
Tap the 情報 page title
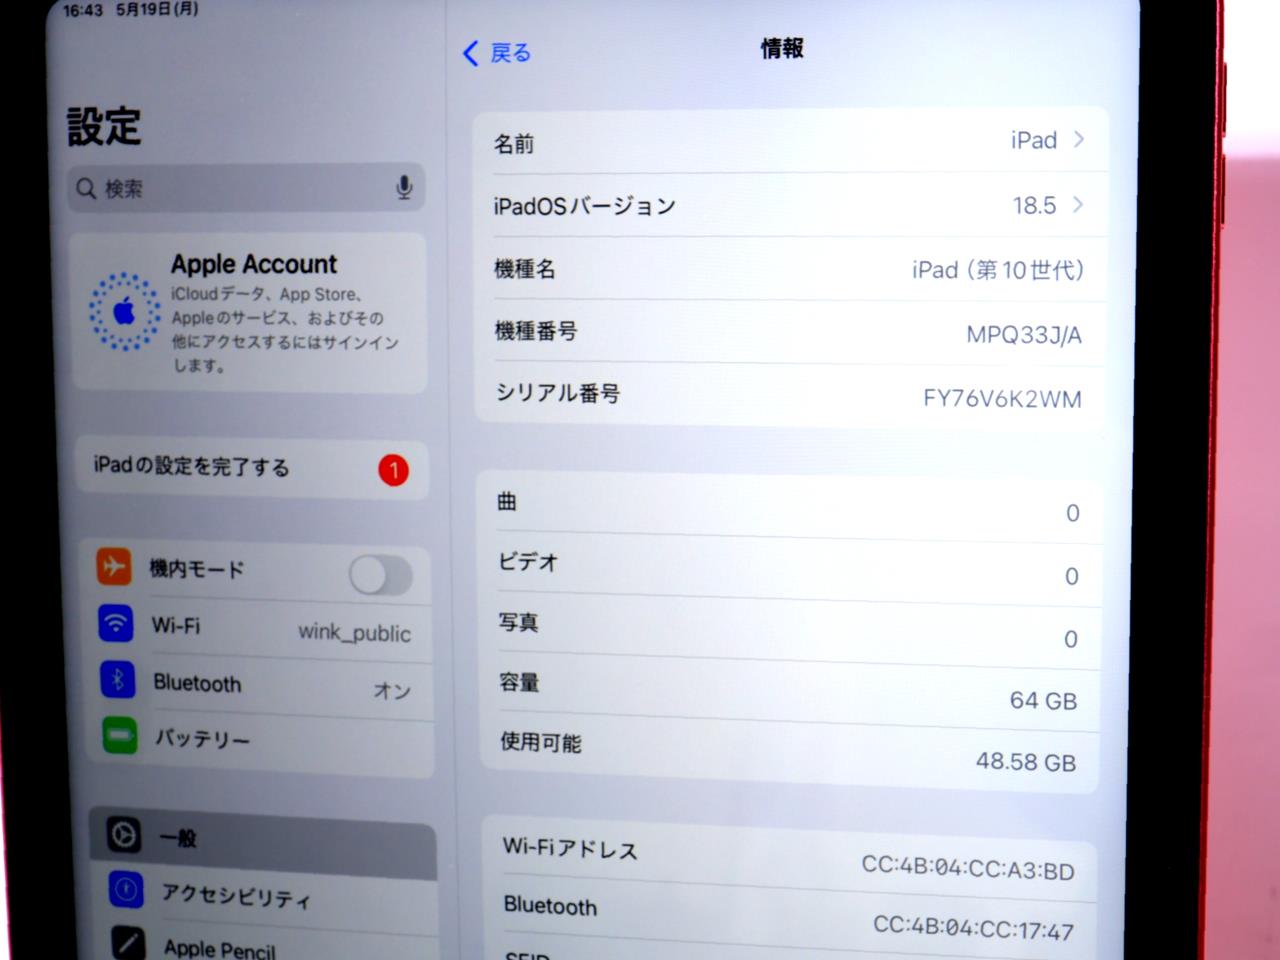pos(782,48)
